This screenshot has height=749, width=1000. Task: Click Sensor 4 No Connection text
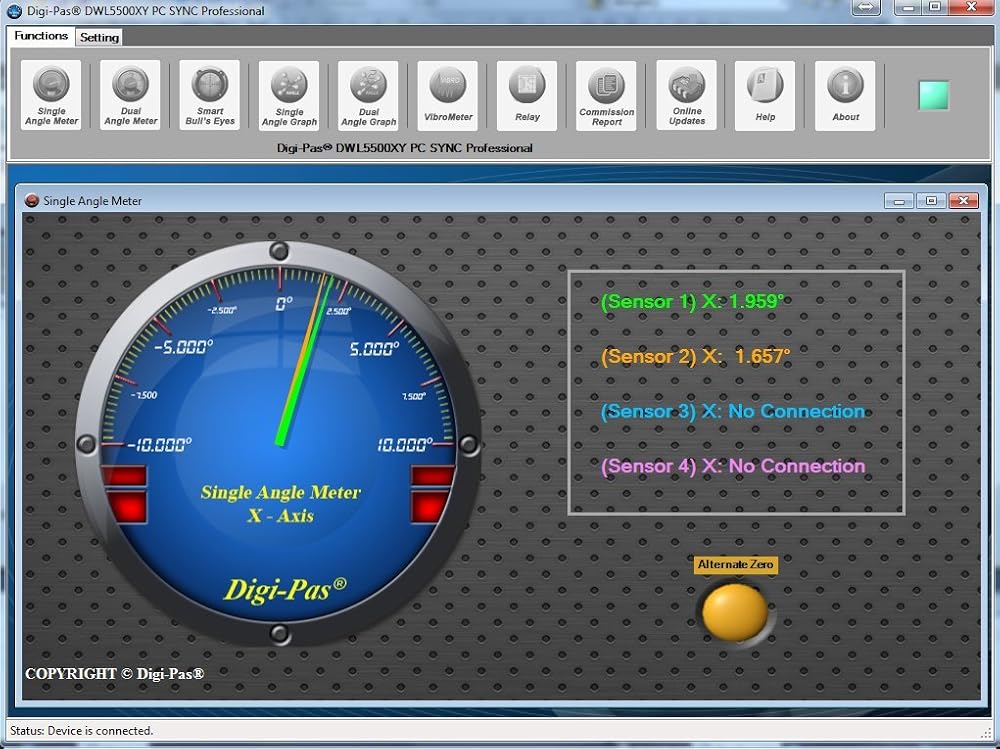click(x=733, y=466)
